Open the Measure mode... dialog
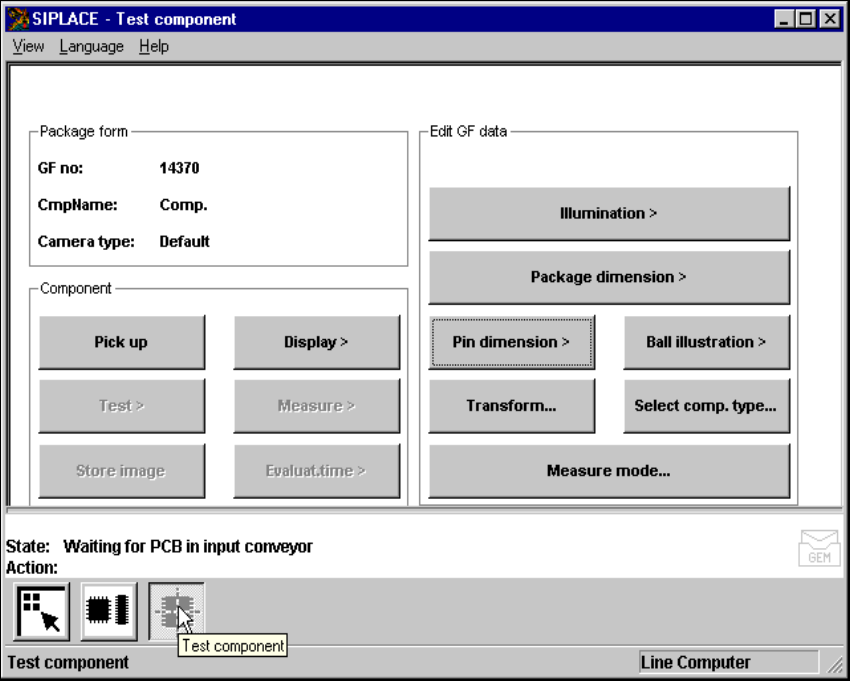This screenshot has height=681, width=850. coord(609,471)
